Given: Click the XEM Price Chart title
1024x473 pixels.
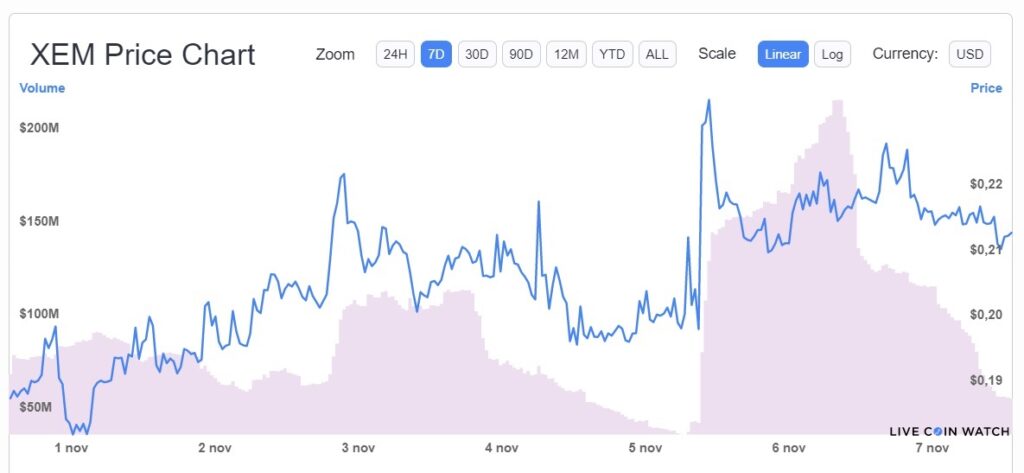Looking at the screenshot, I should [x=143, y=54].
